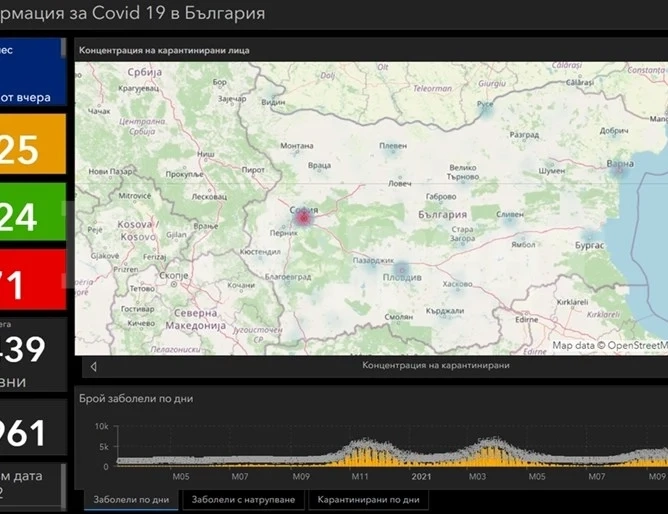The image size is (668, 514).
Task: Click the 'Велико Търново' map label
Action: coord(463,172)
